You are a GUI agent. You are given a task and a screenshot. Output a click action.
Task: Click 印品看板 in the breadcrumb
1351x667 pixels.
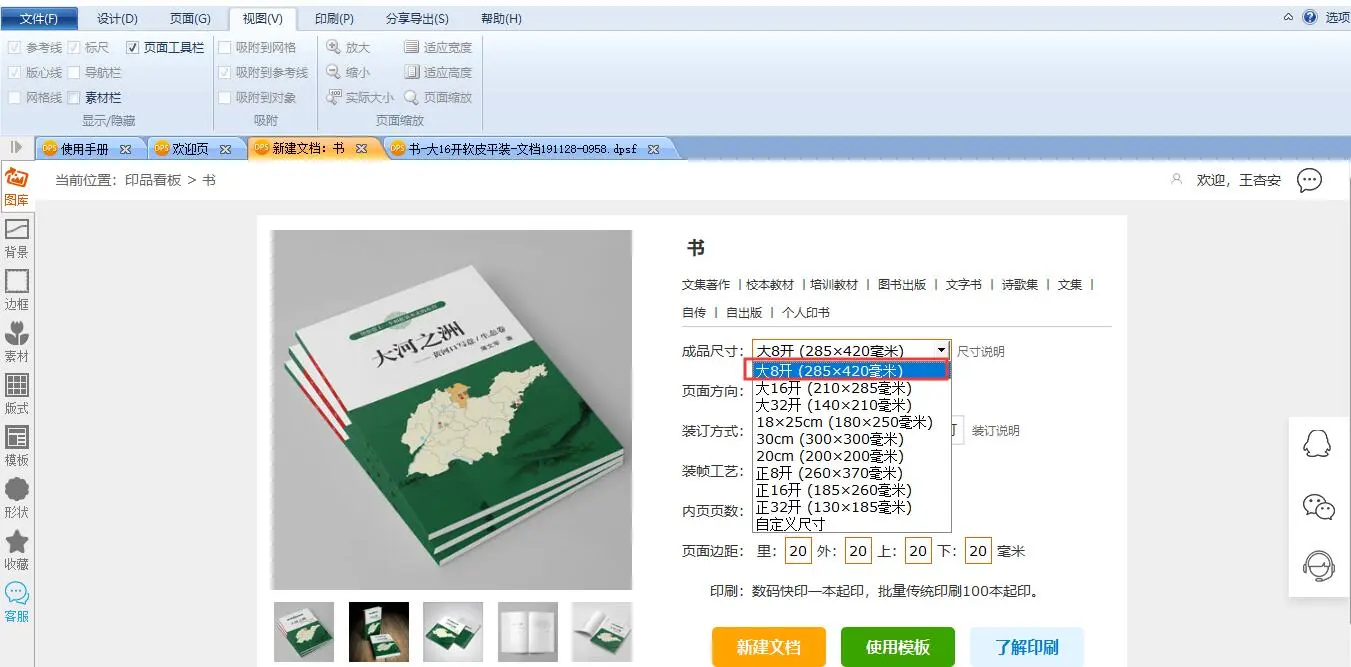pos(153,180)
